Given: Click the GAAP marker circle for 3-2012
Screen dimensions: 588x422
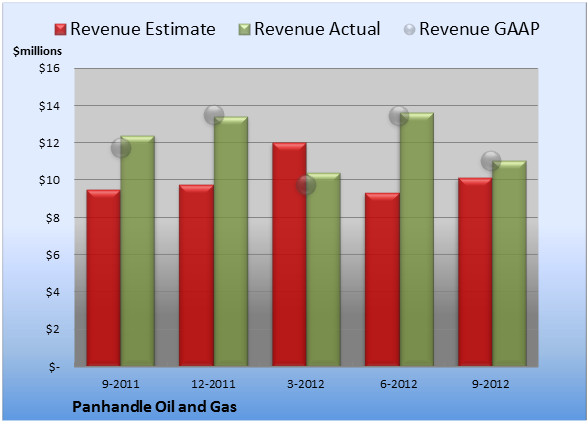Looking at the screenshot, I should [x=306, y=185].
